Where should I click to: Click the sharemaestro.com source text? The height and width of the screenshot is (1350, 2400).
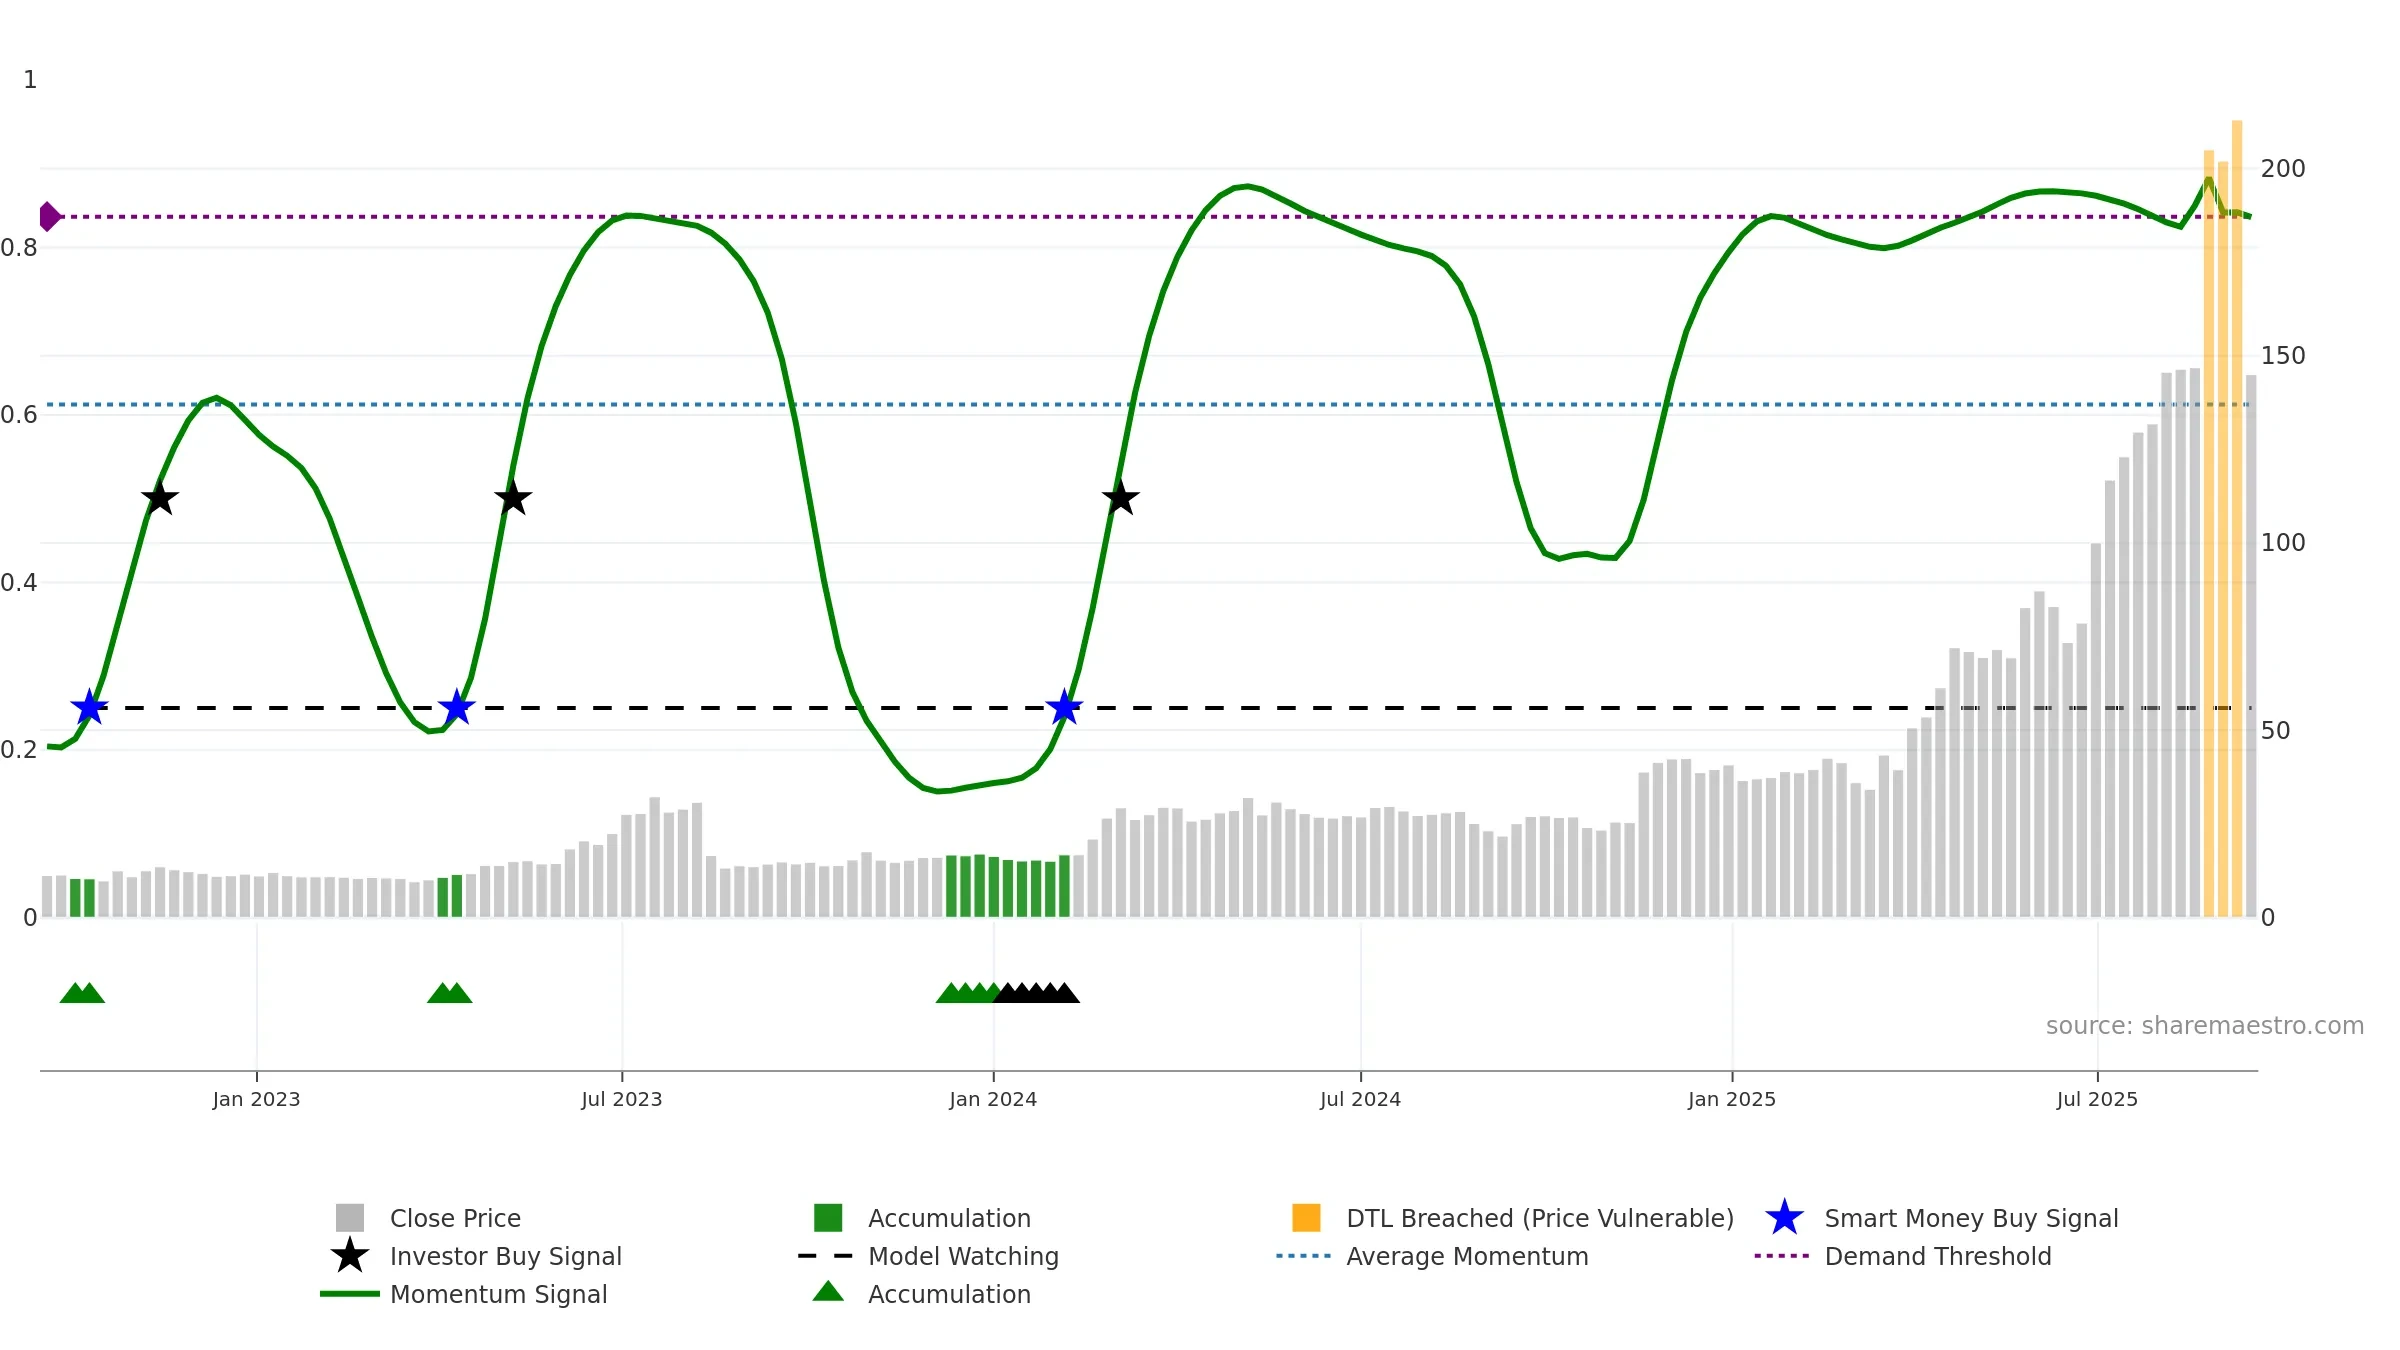click(2204, 1026)
